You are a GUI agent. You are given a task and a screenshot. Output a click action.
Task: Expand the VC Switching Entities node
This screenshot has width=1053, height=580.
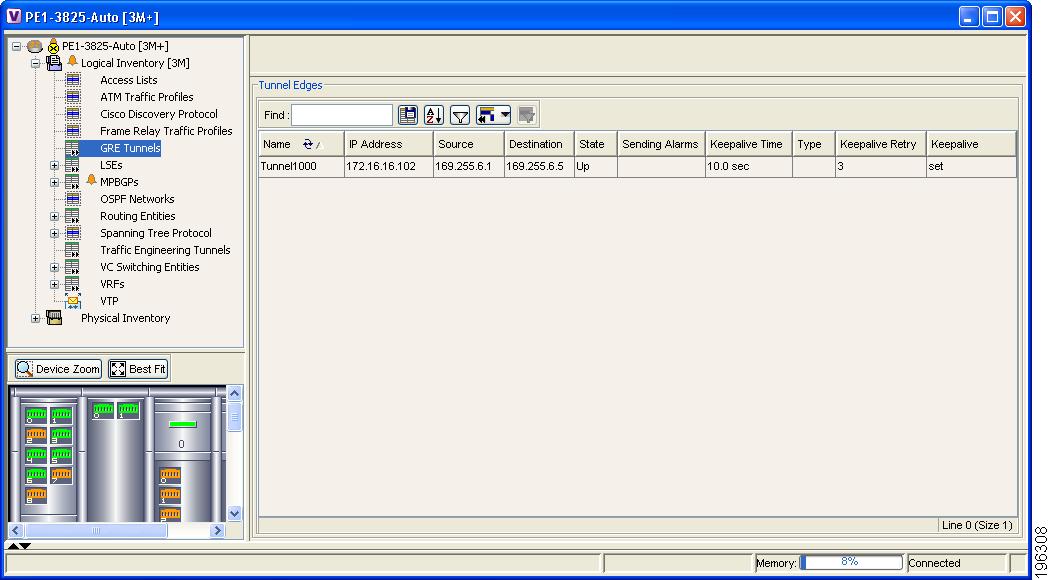click(x=54, y=267)
